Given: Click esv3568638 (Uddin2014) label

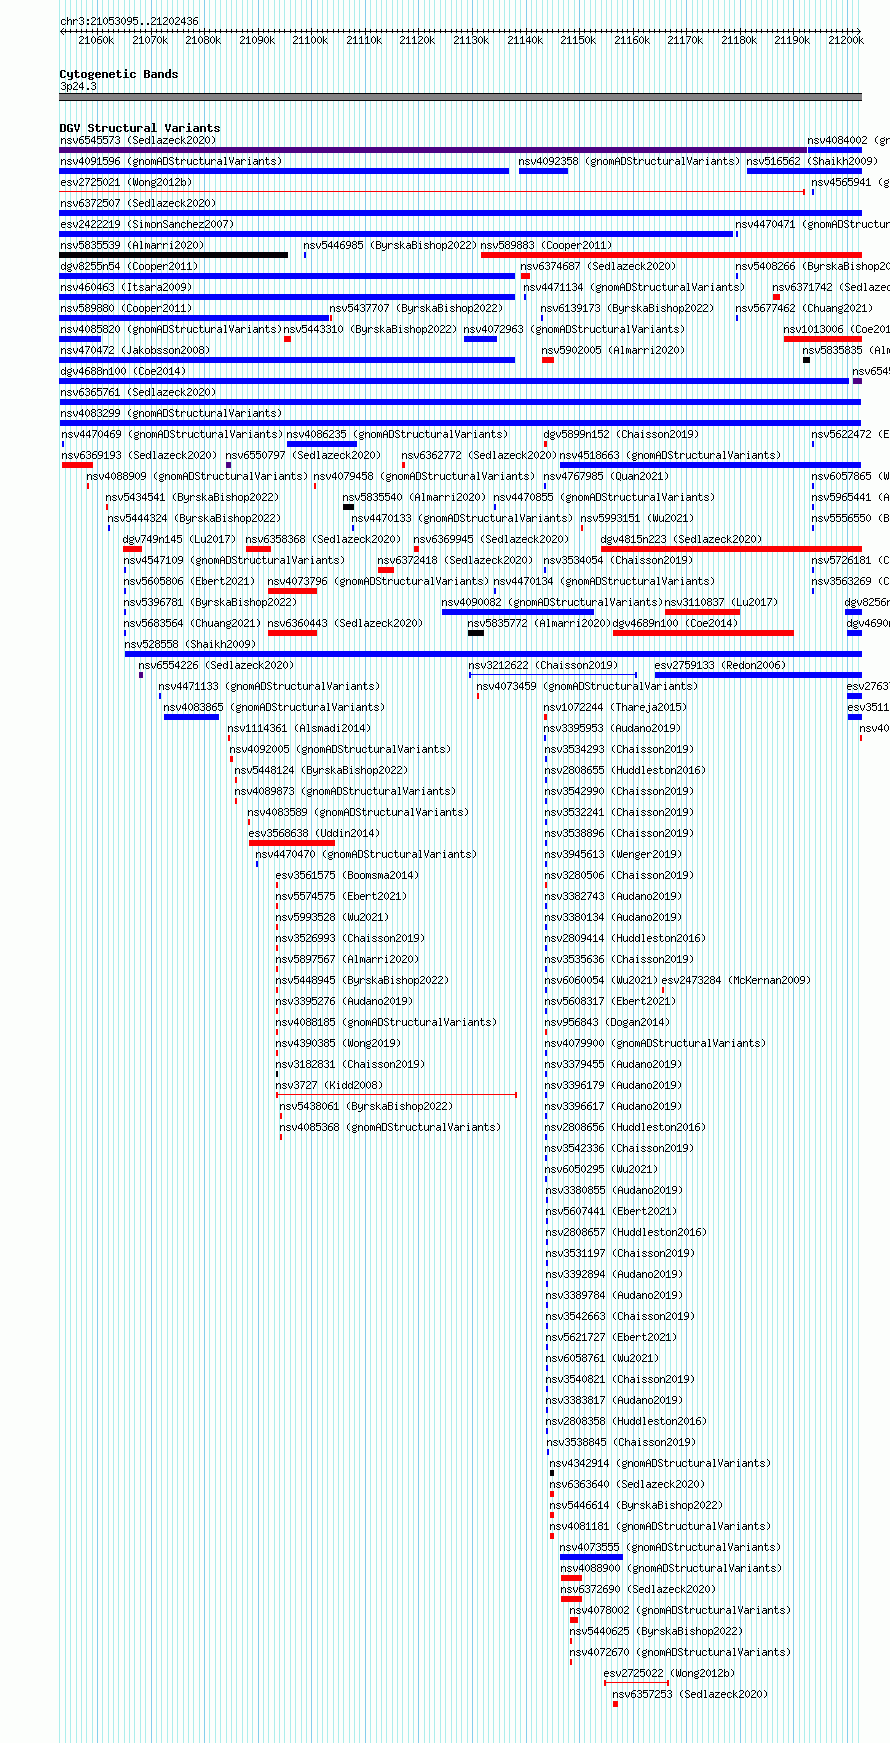Looking at the screenshot, I should pyautogui.click(x=314, y=833).
